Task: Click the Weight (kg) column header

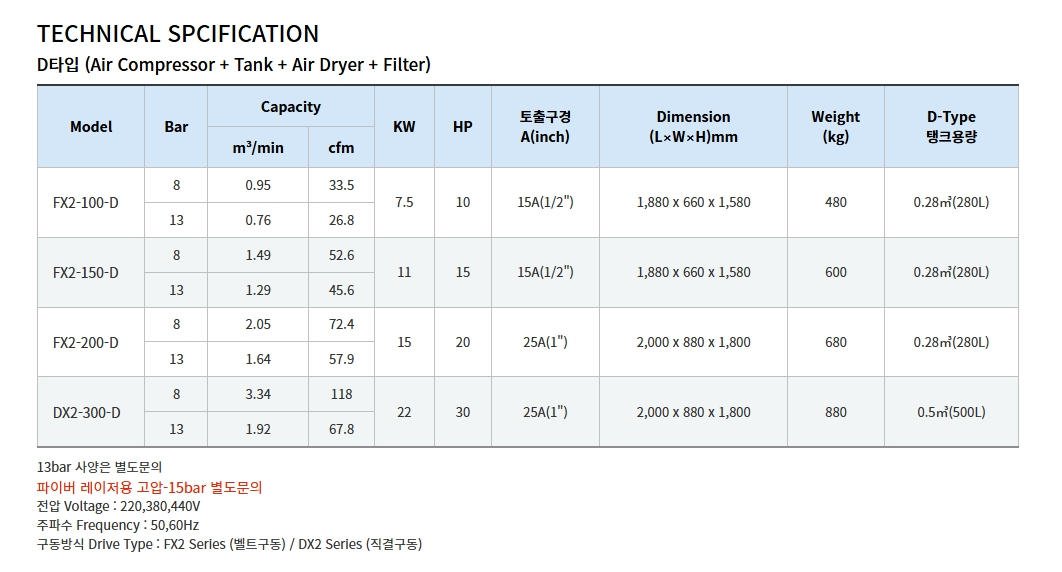Action: tap(835, 127)
